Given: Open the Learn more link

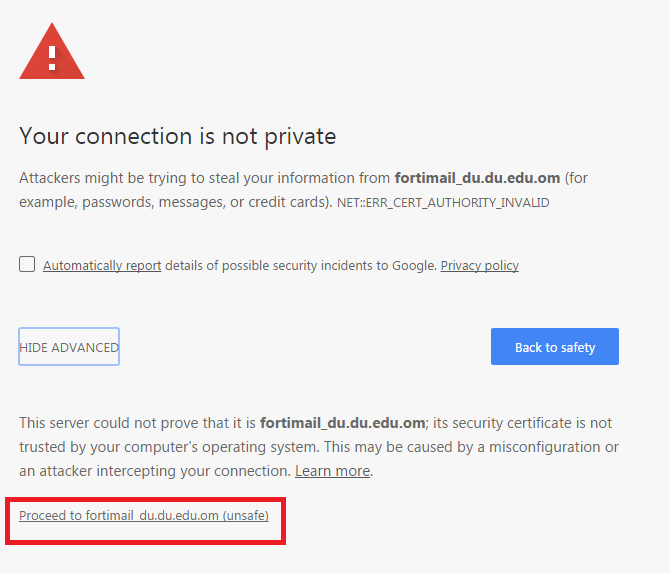Looking at the screenshot, I should click(332, 471).
